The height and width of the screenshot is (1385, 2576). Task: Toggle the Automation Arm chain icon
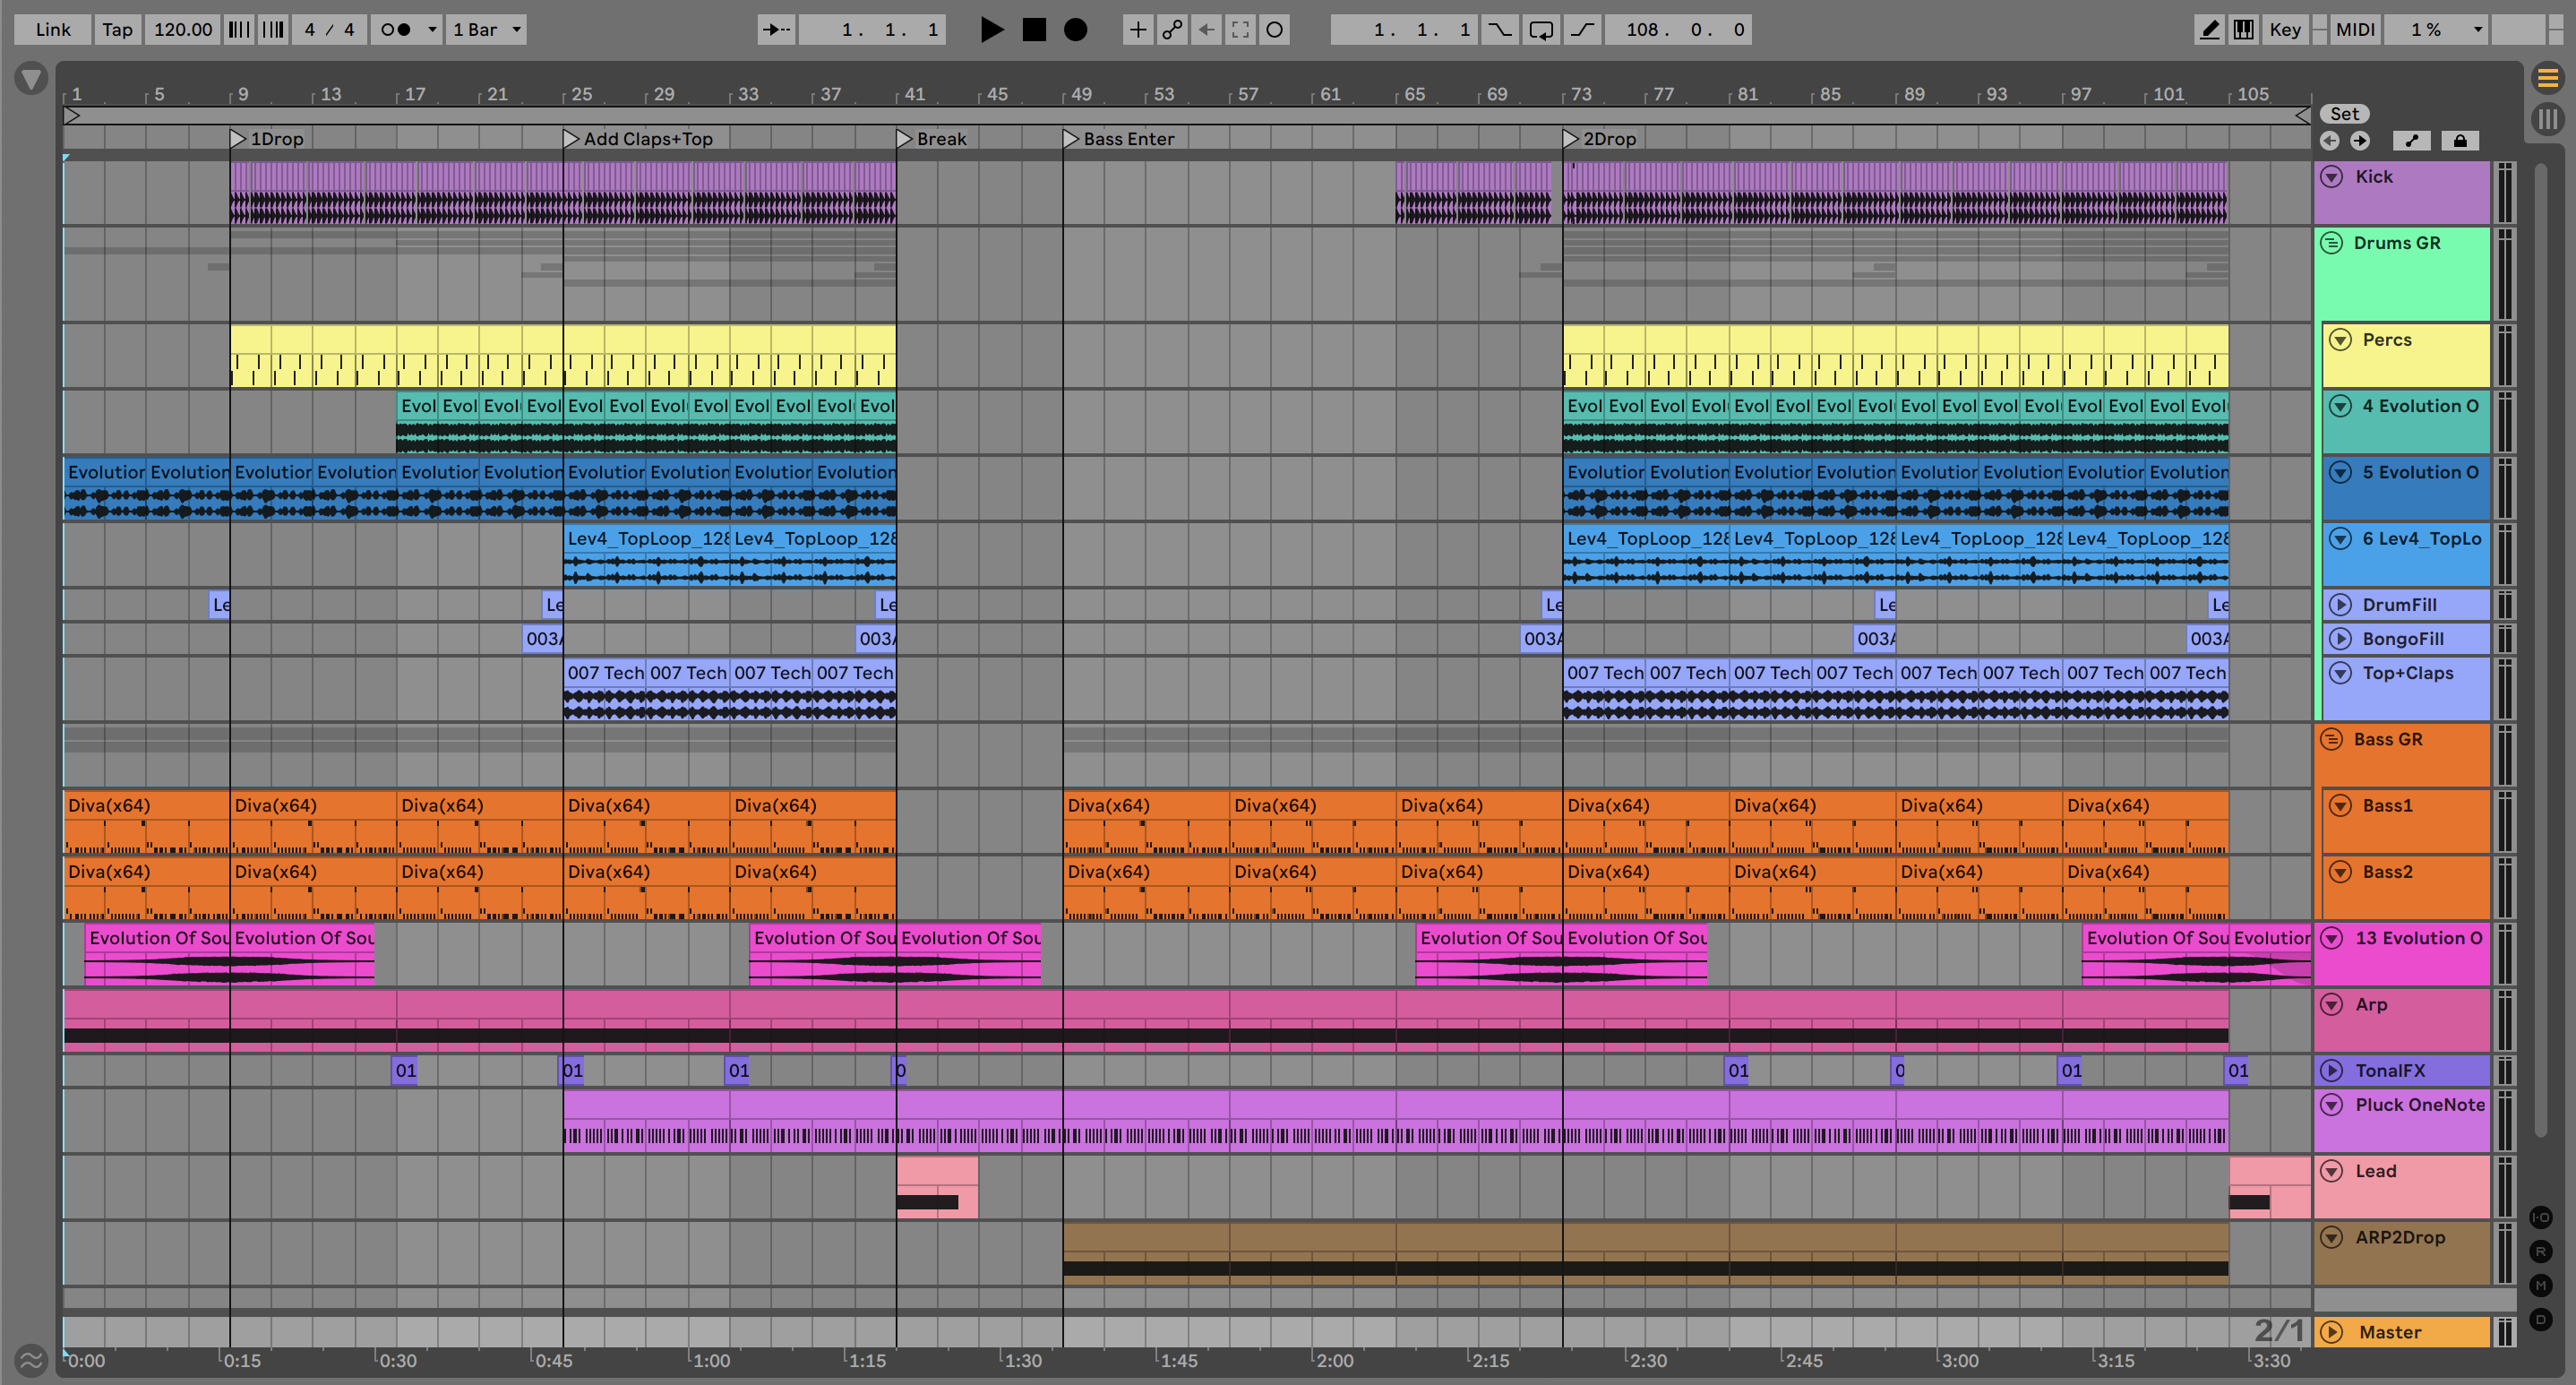point(1172,29)
